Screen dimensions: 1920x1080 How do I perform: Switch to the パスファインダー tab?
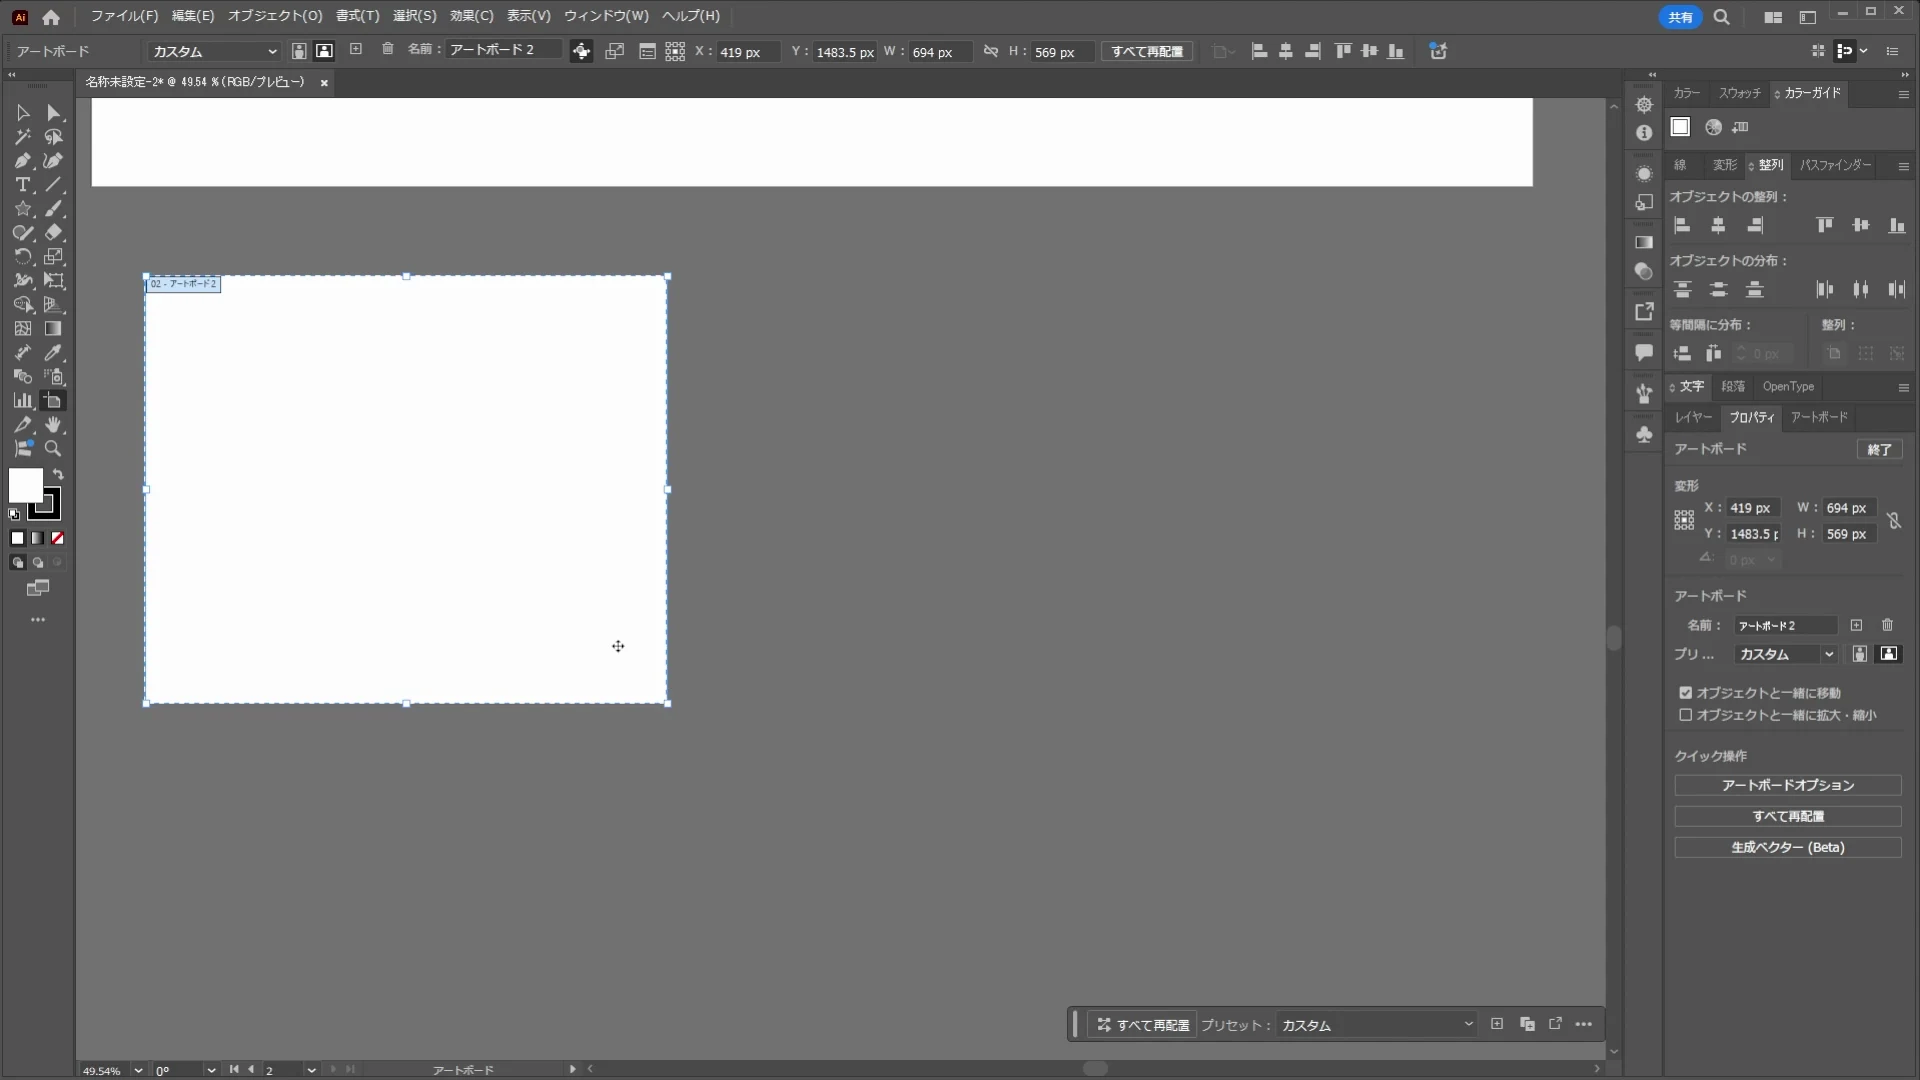[1836, 165]
